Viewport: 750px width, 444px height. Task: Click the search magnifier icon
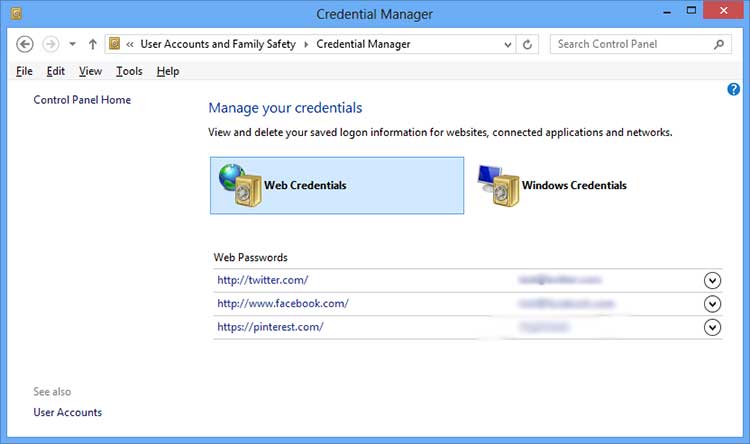719,44
